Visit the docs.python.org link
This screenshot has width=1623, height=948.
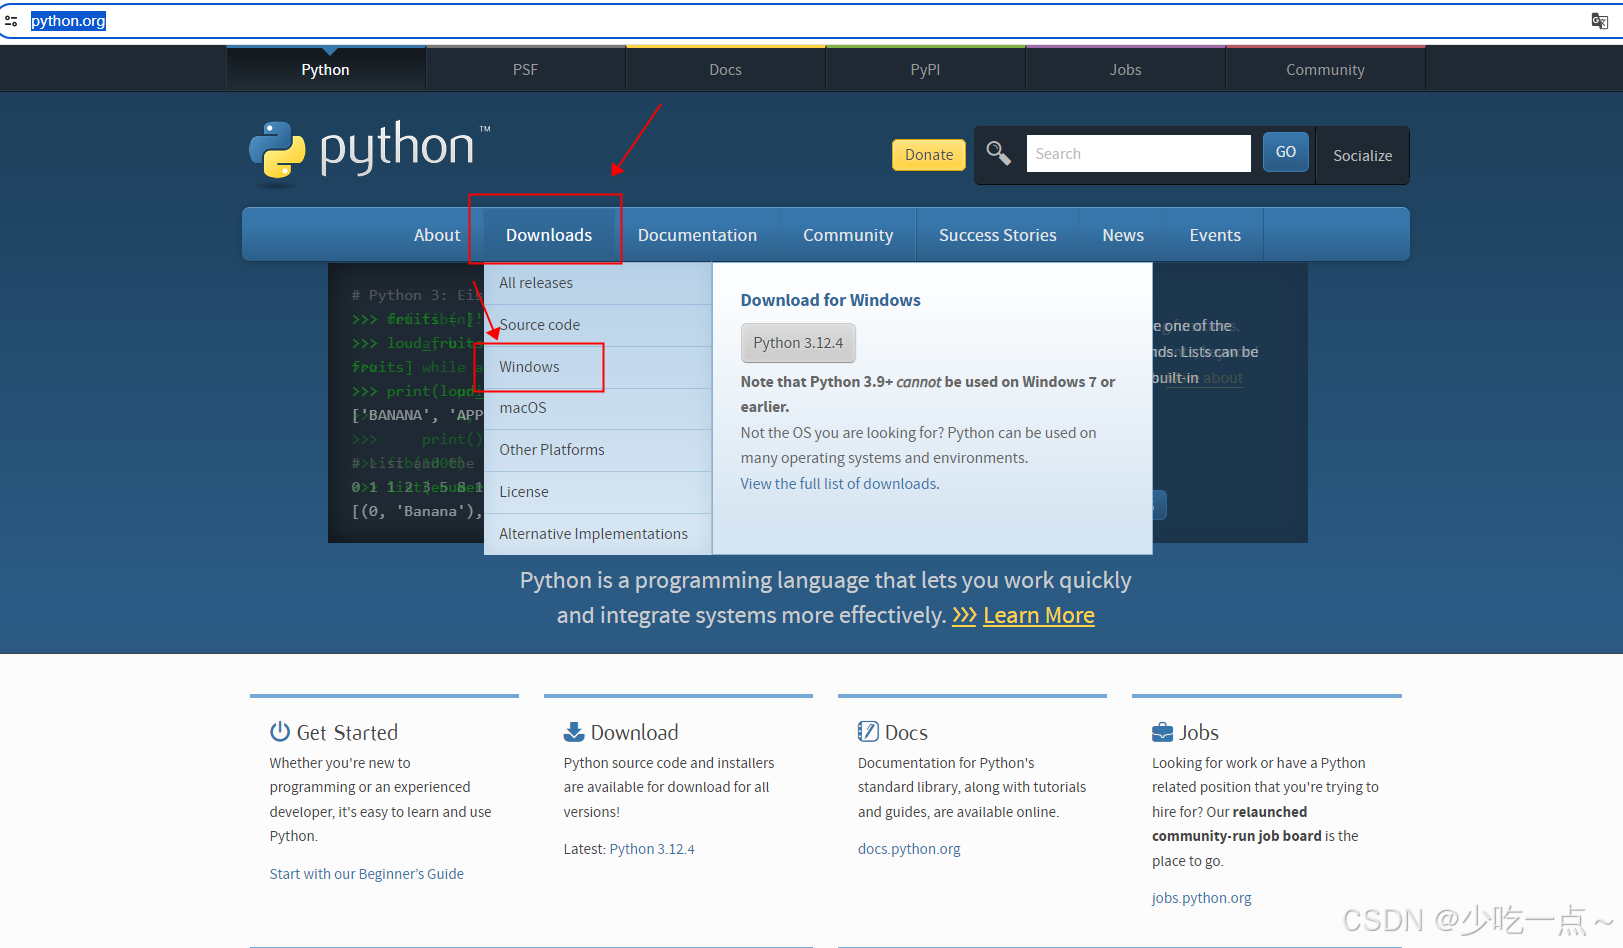[909, 849]
